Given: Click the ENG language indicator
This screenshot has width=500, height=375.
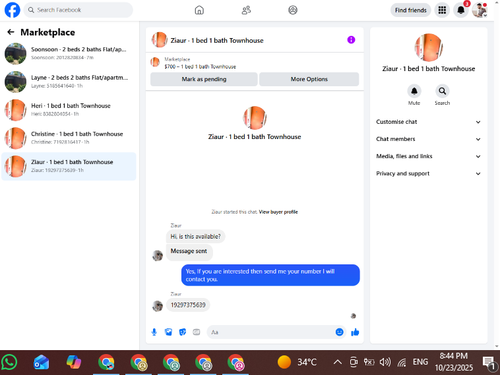Looking at the screenshot, I should (420, 362).
